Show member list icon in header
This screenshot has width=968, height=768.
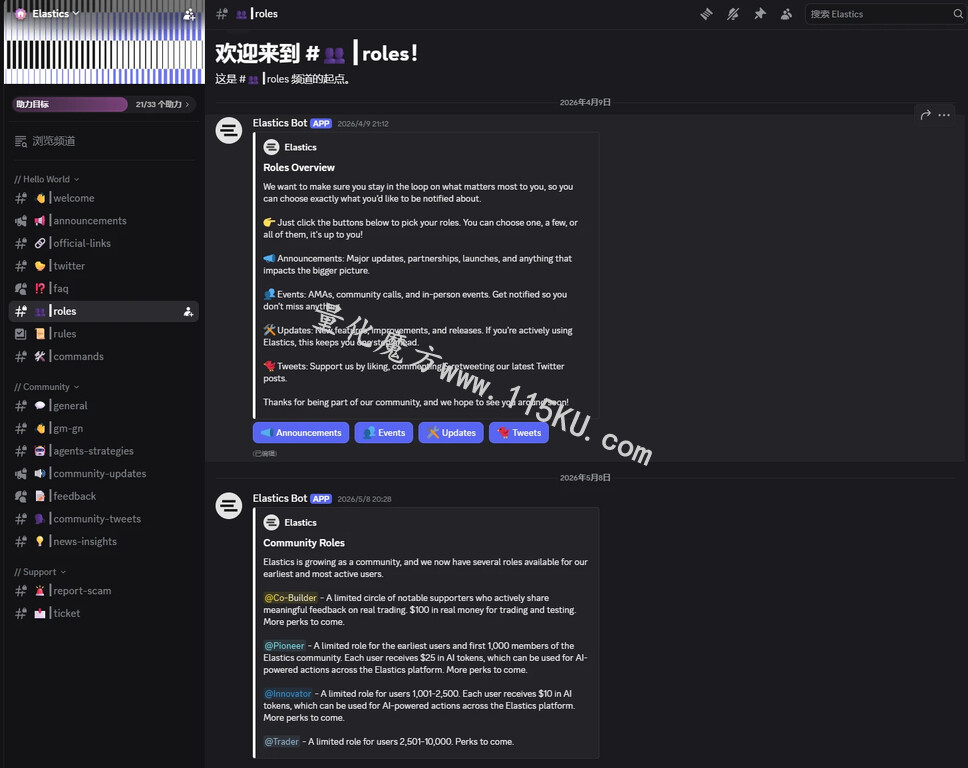pos(786,14)
